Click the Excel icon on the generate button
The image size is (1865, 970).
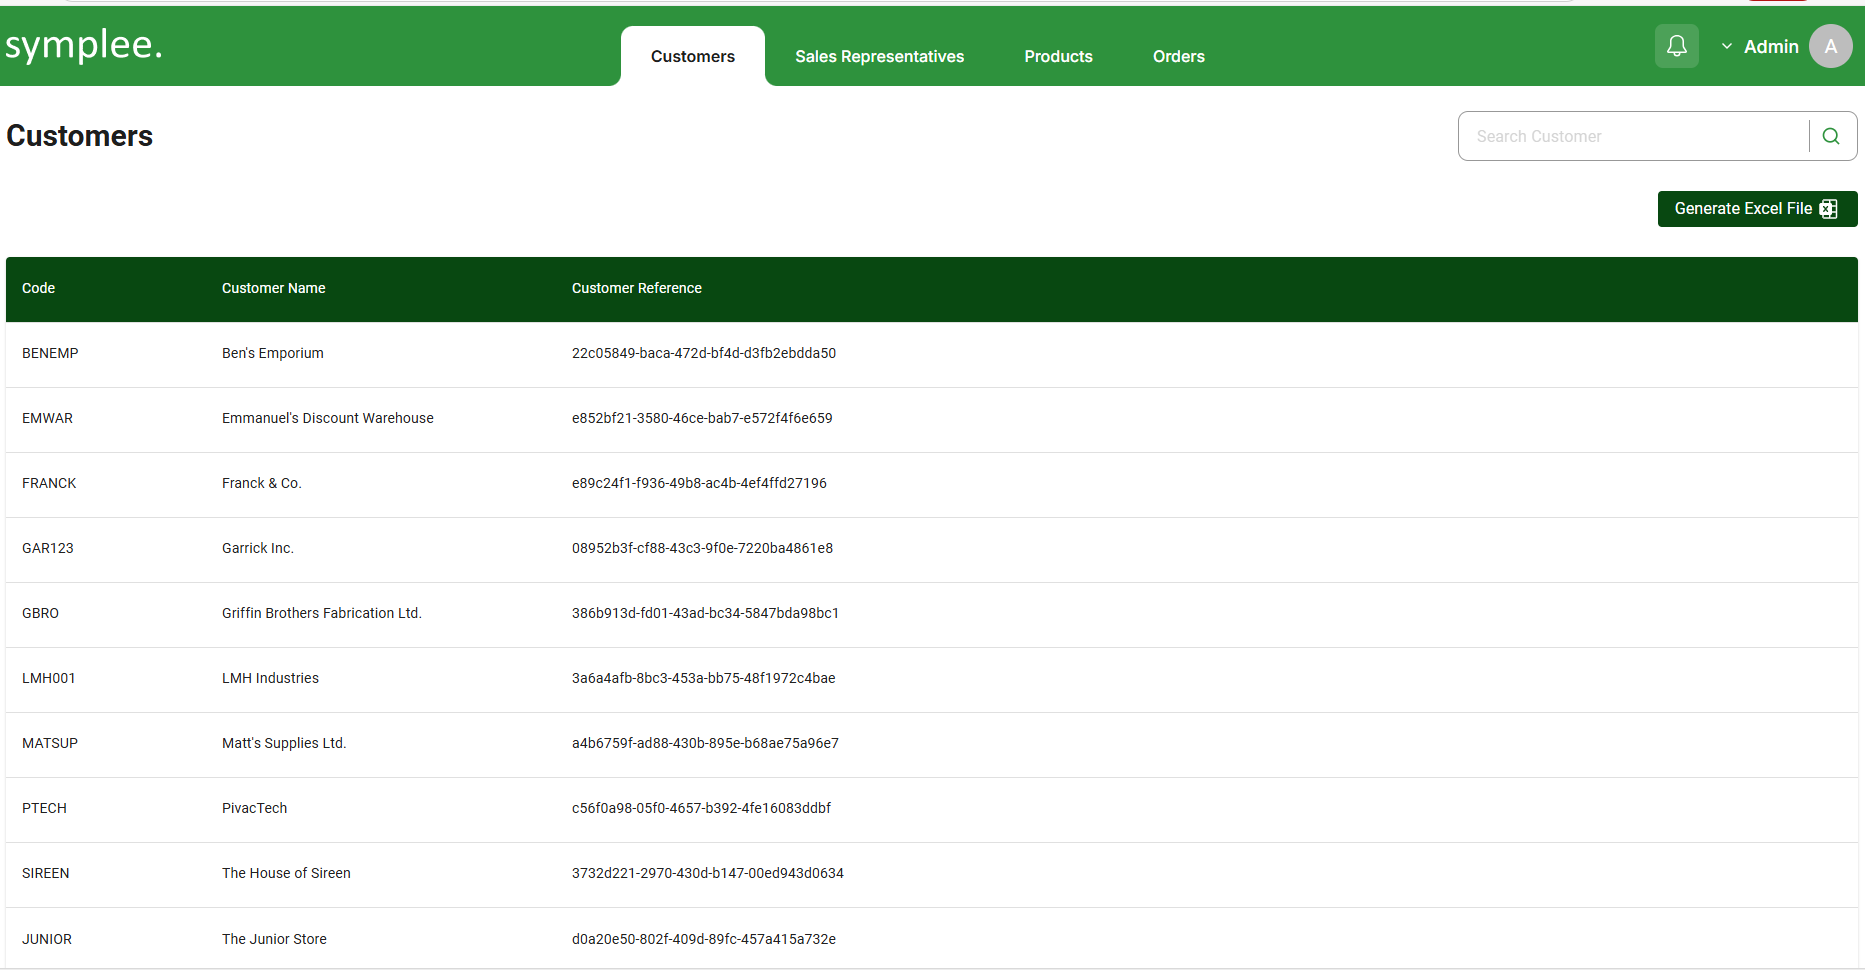pyautogui.click(x=1828, y=209)
